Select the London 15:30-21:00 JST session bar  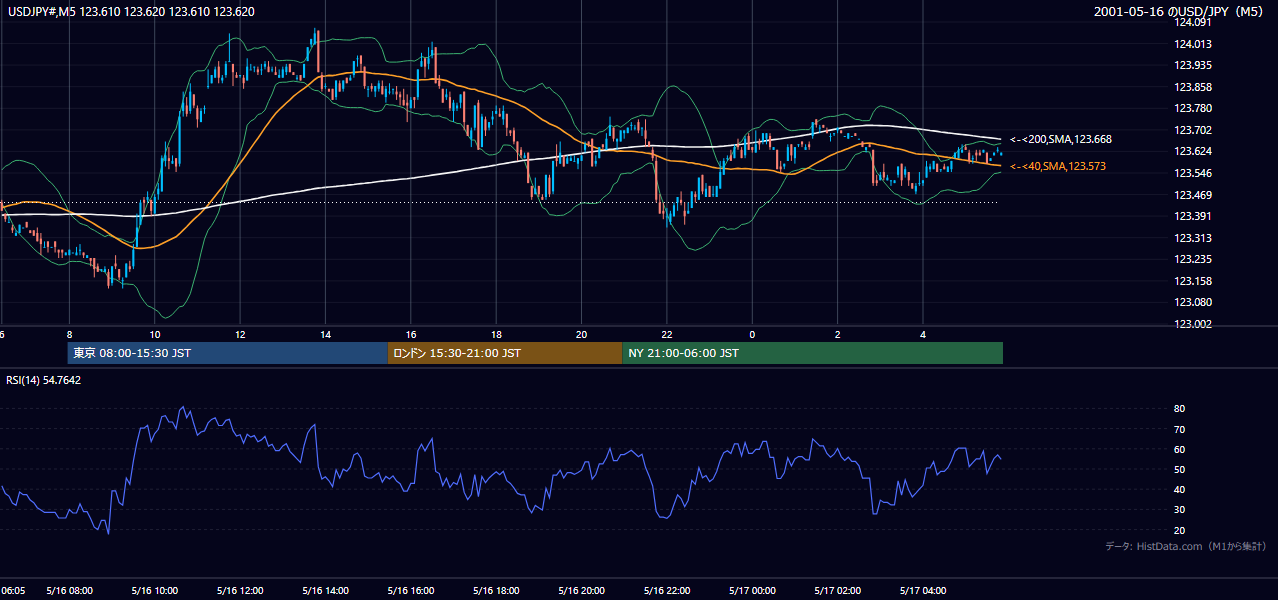504,353
